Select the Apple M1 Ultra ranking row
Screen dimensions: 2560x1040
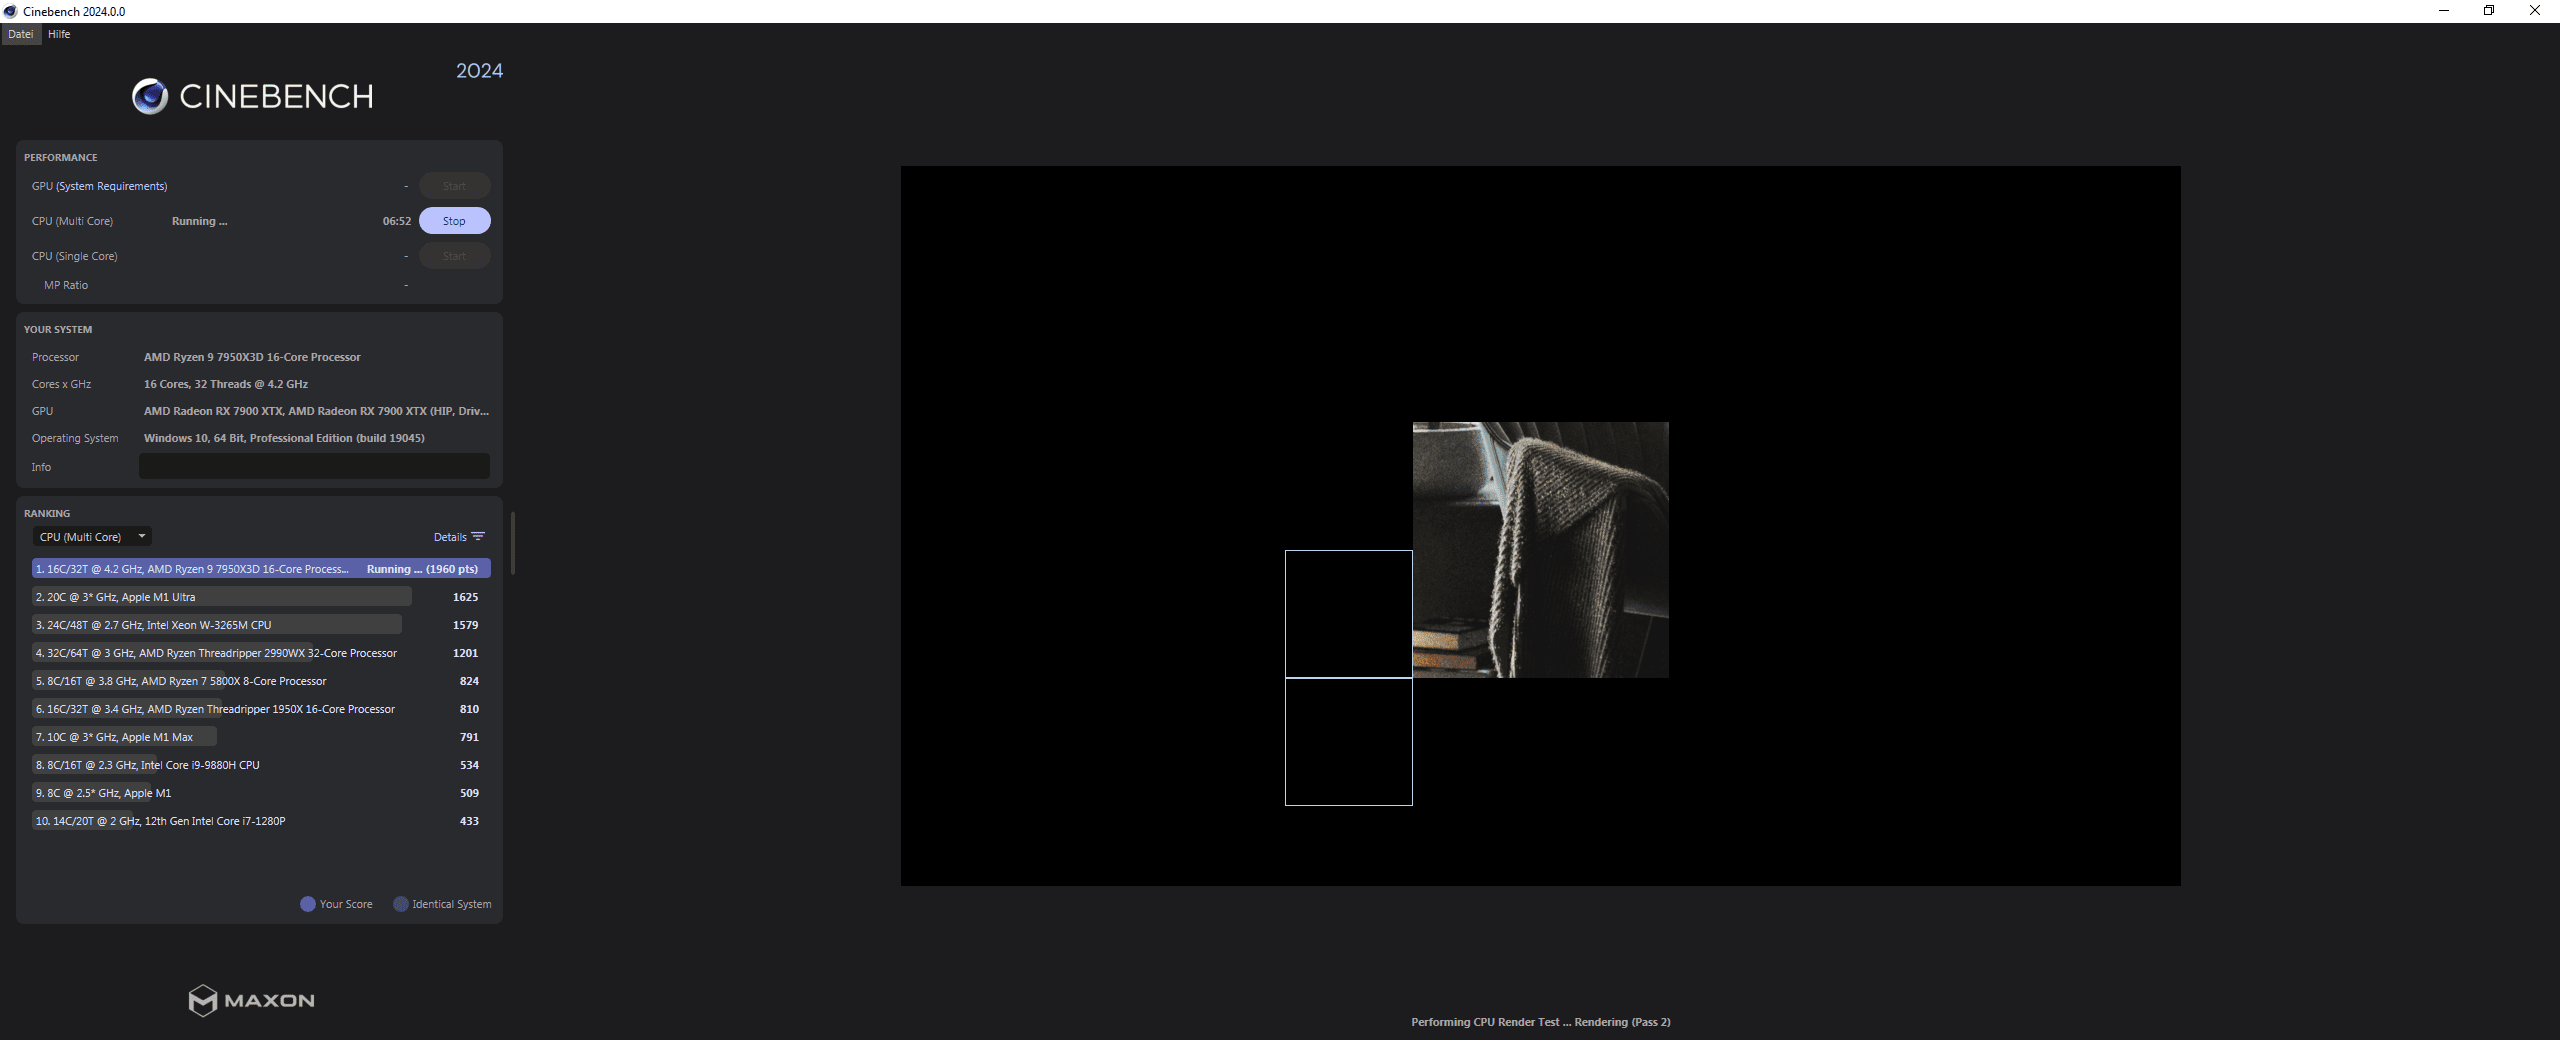[x=261, y=597]
